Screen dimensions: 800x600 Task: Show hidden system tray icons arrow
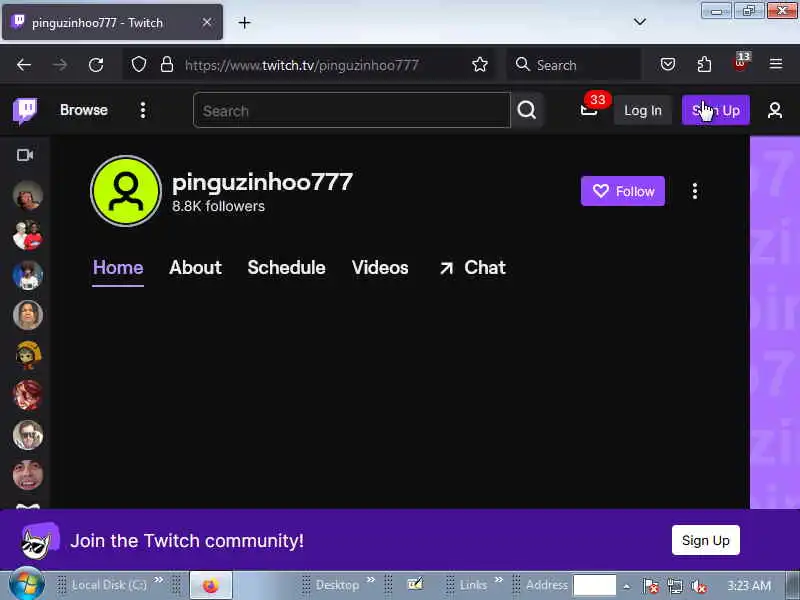(x=627, y=586)
